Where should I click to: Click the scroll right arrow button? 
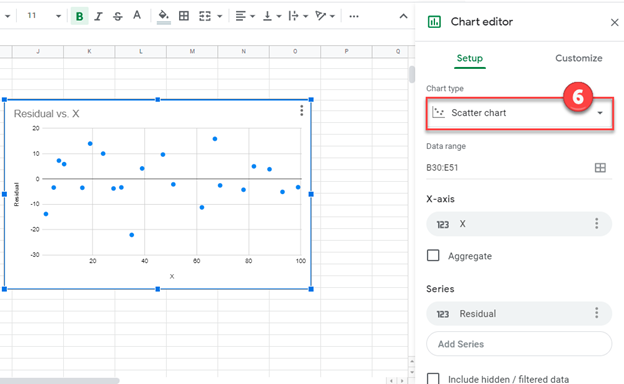point(402,381)
